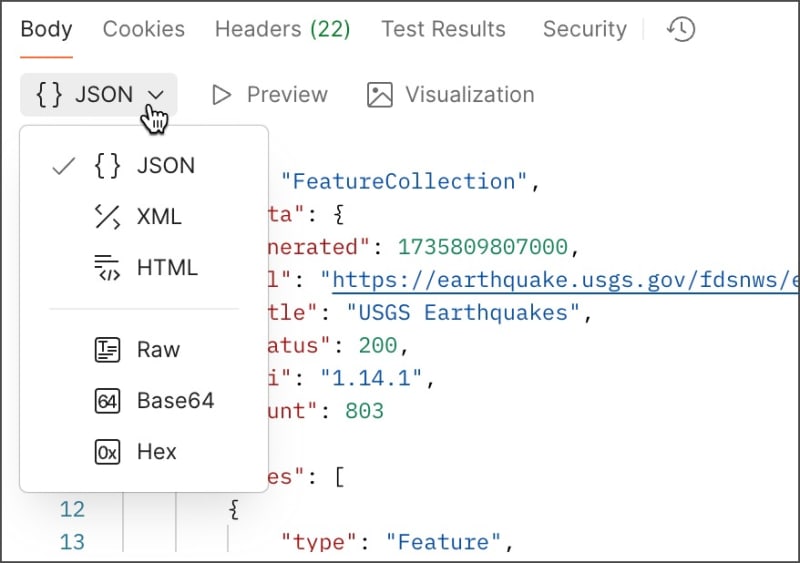
Task: Click the Hex format icon
Action: coord(107,452)
